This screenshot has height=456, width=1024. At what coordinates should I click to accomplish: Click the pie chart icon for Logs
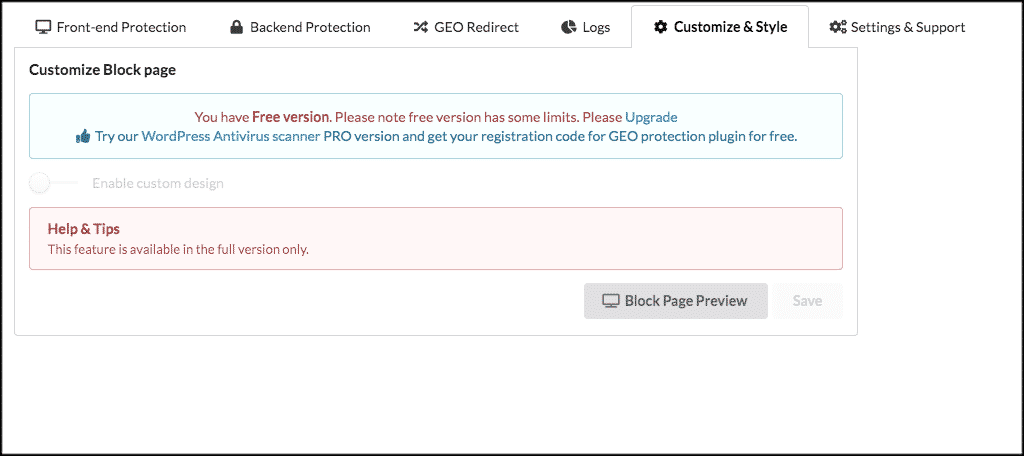click(x=569, y=27)
